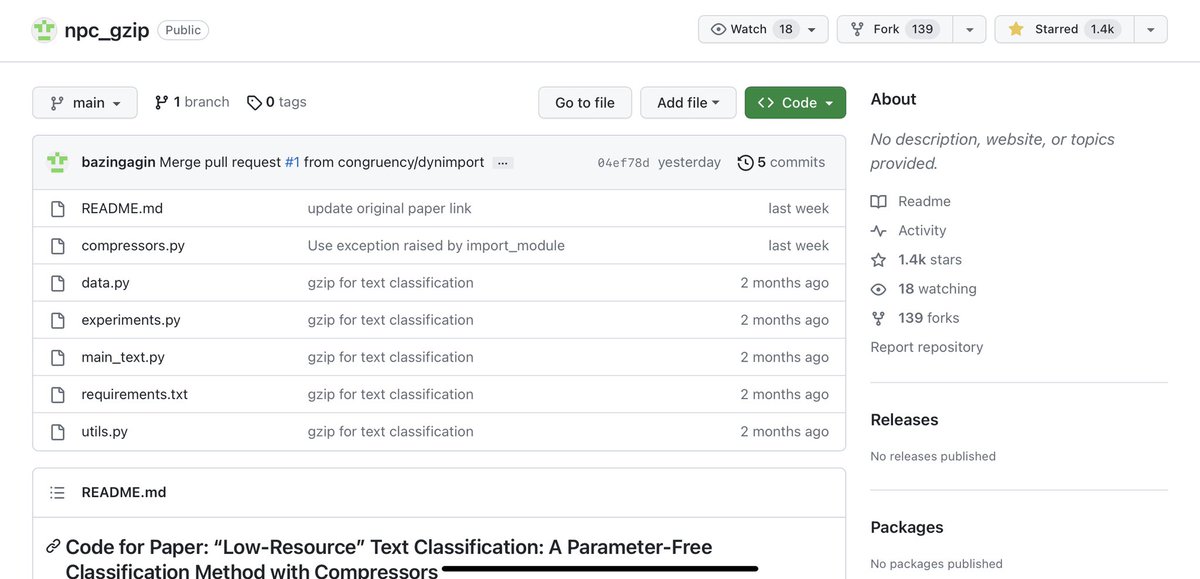Open pull request #1 link
This screenshot has width=1200, height=579.
[x=292, y=162]
